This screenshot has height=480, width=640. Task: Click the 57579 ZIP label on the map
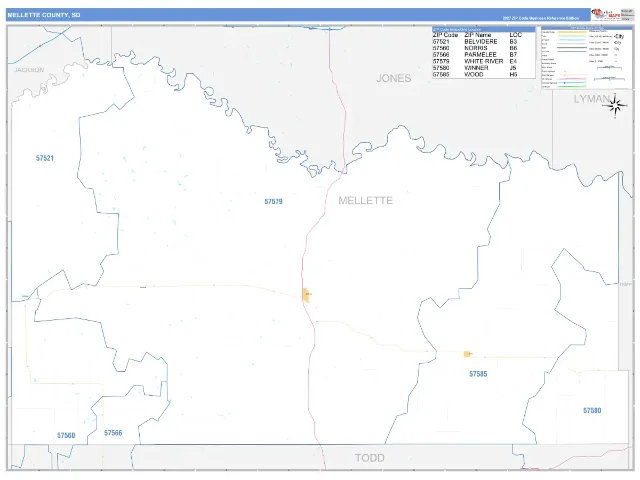(273, 202)
